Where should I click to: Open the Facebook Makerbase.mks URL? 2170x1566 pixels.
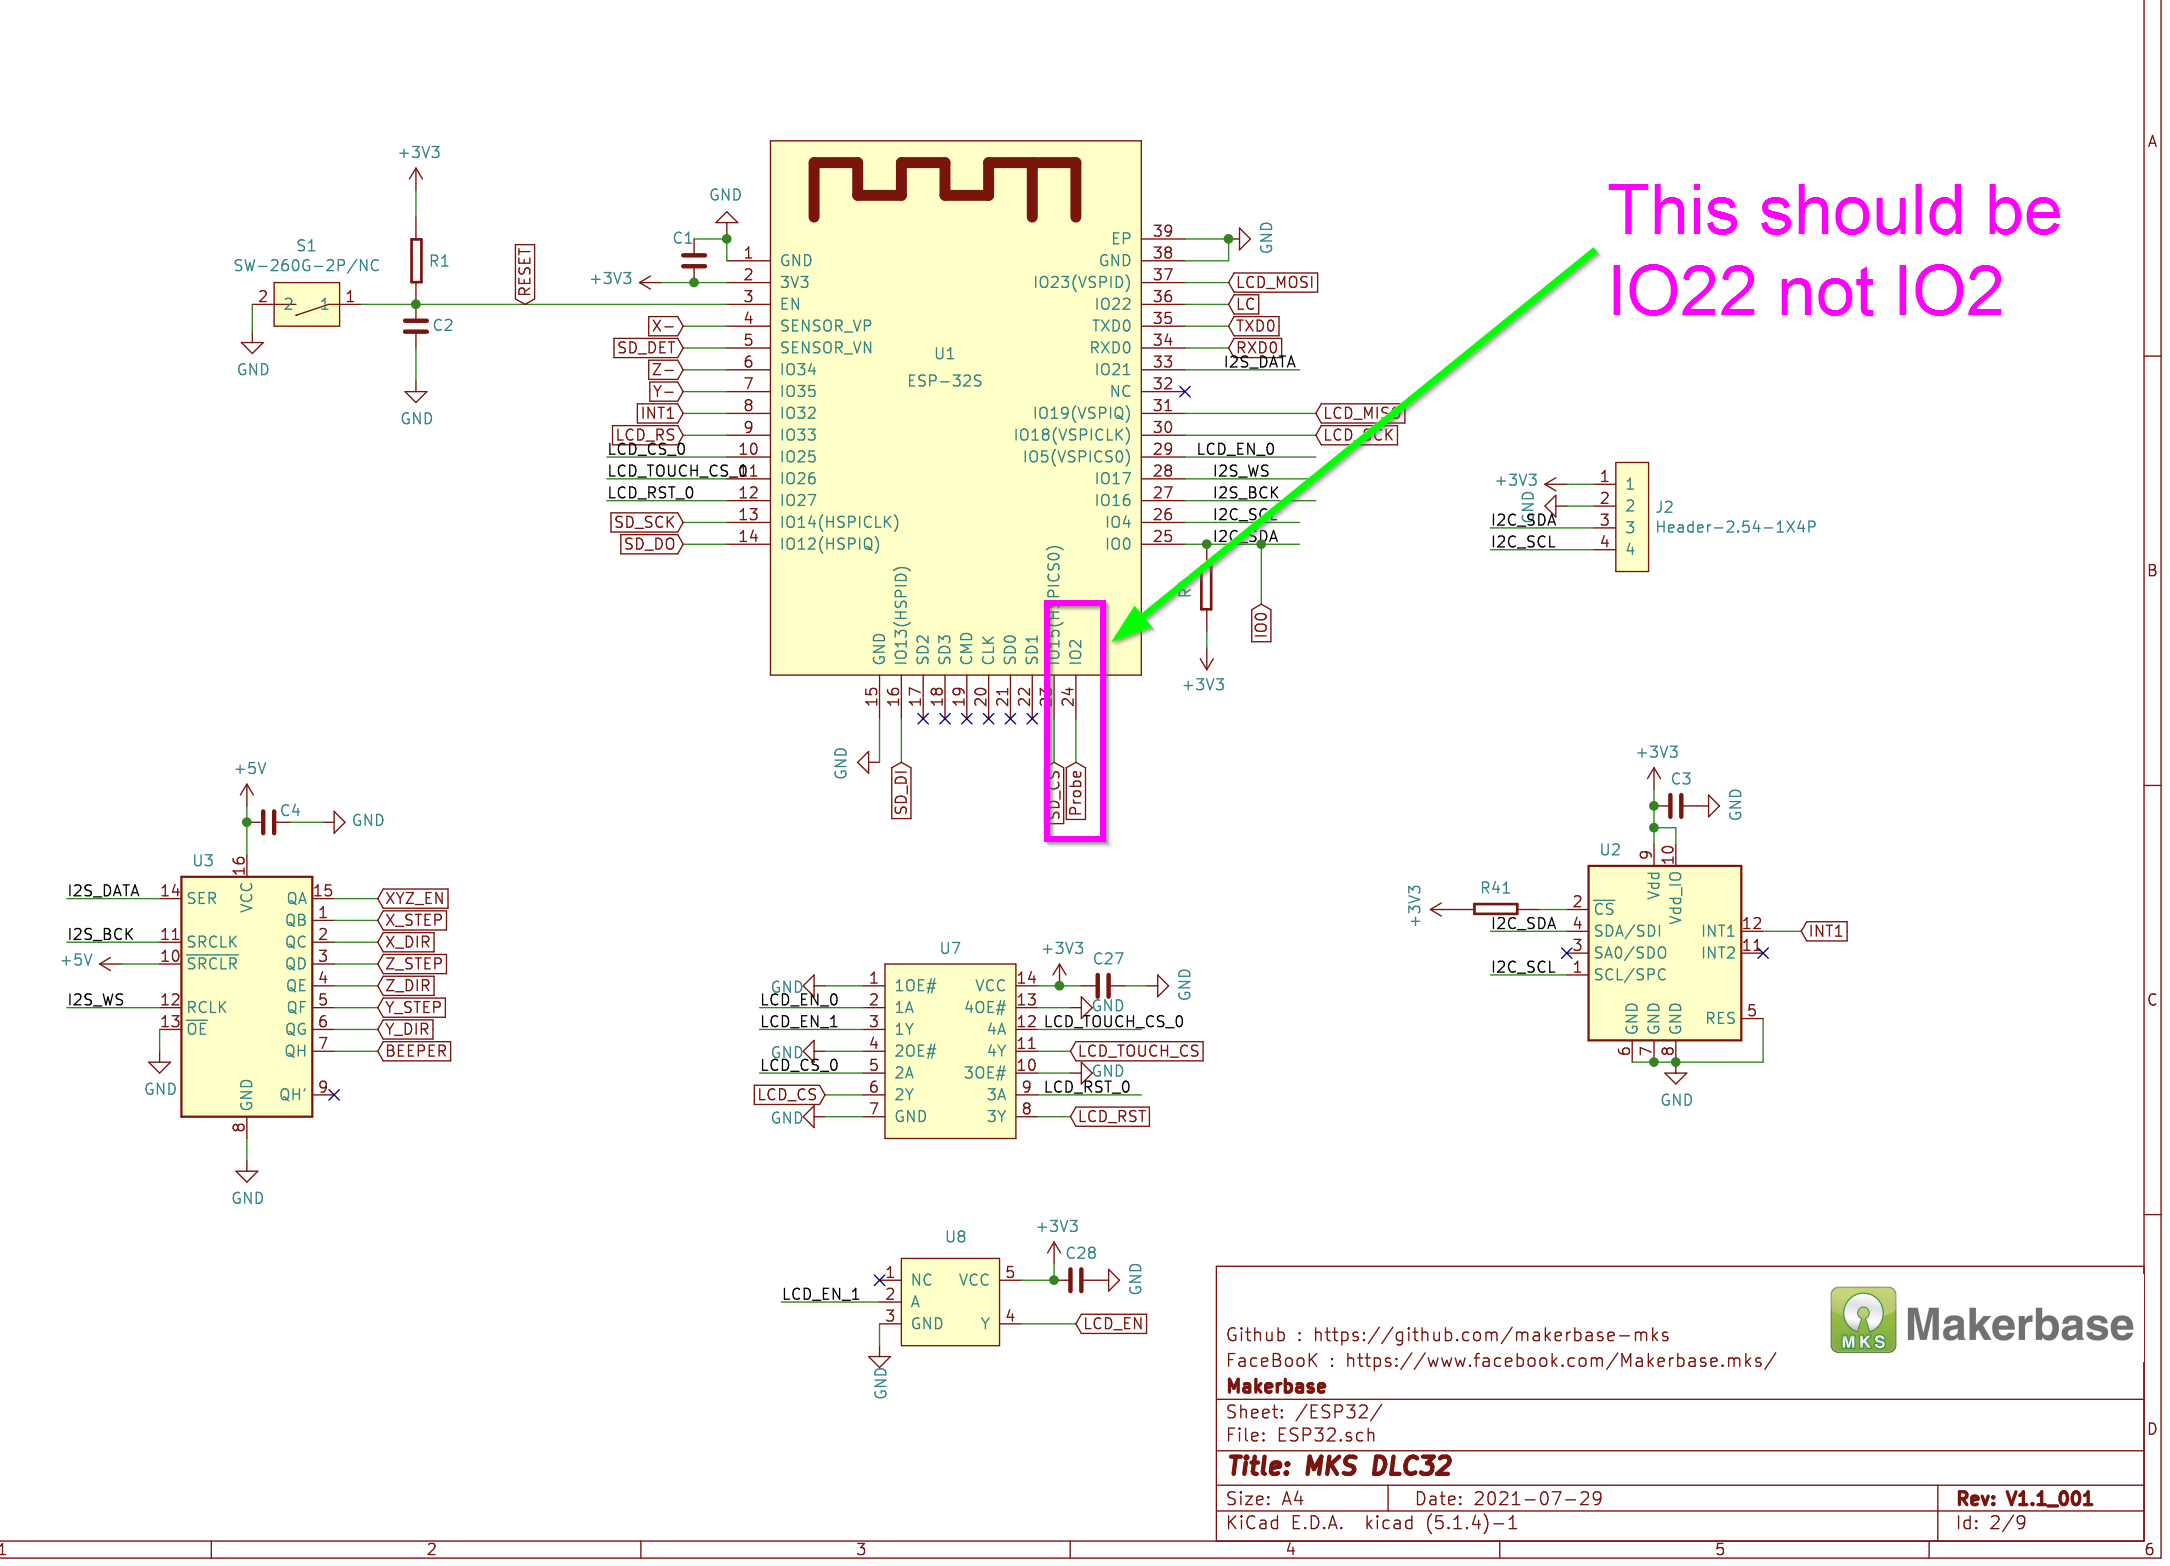pyautogui.click(x=1560, y=1360)
